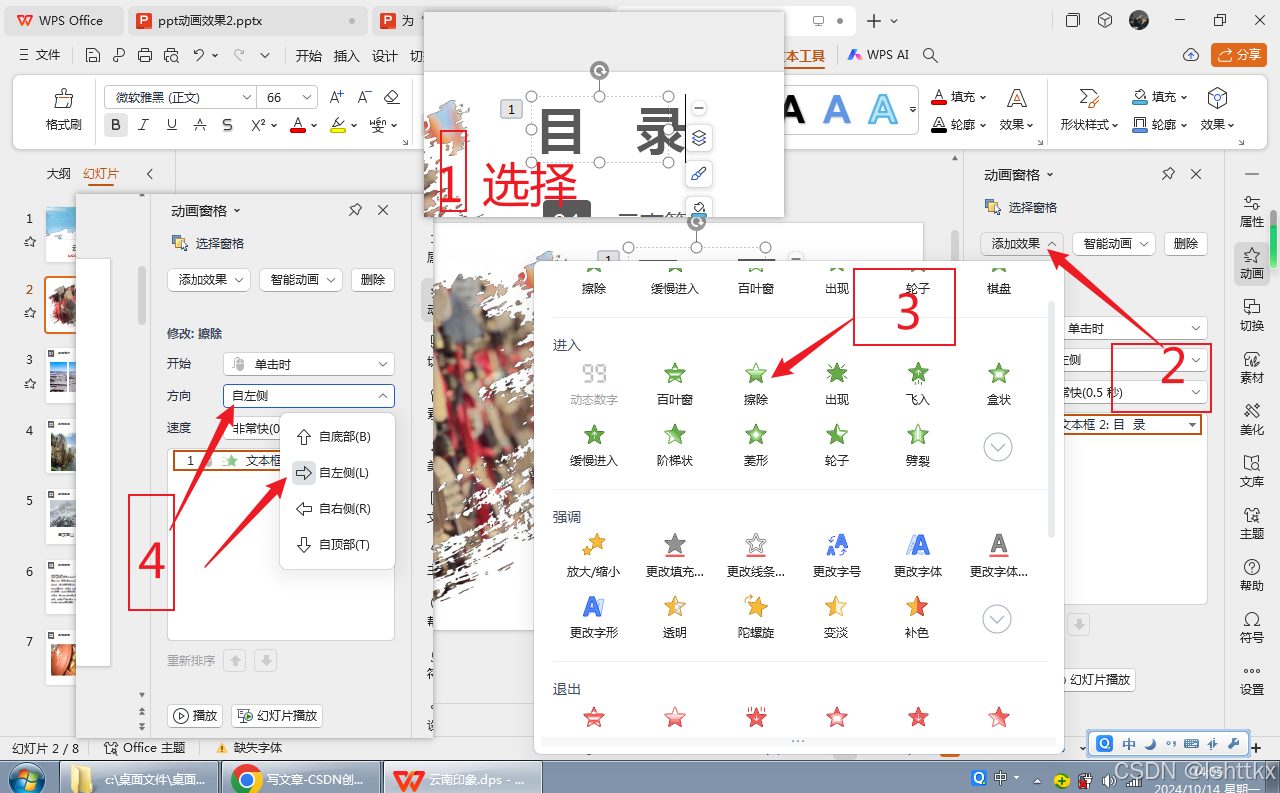Open the 美化 sidebar panel
Viewport: 1280px width, 793px height.
point(1252,419)
